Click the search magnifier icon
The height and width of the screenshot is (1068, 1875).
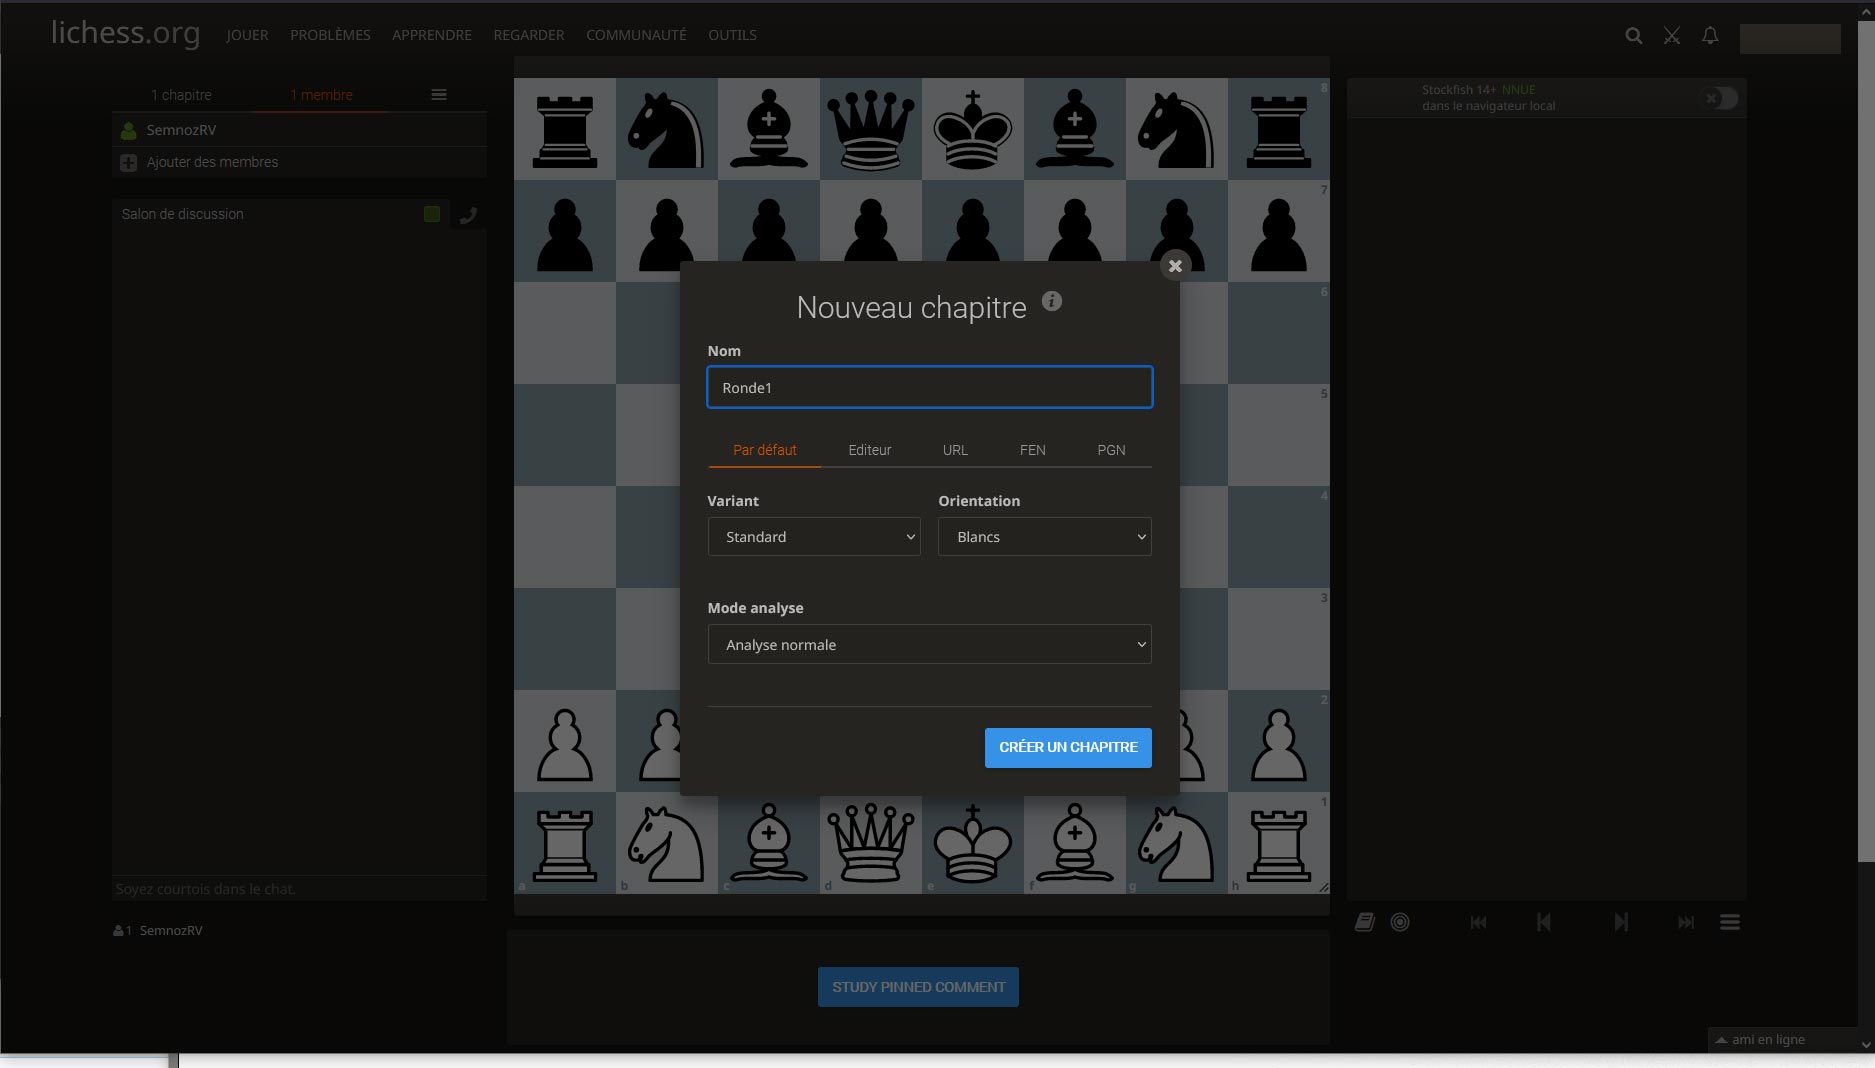coord(1633,36)
